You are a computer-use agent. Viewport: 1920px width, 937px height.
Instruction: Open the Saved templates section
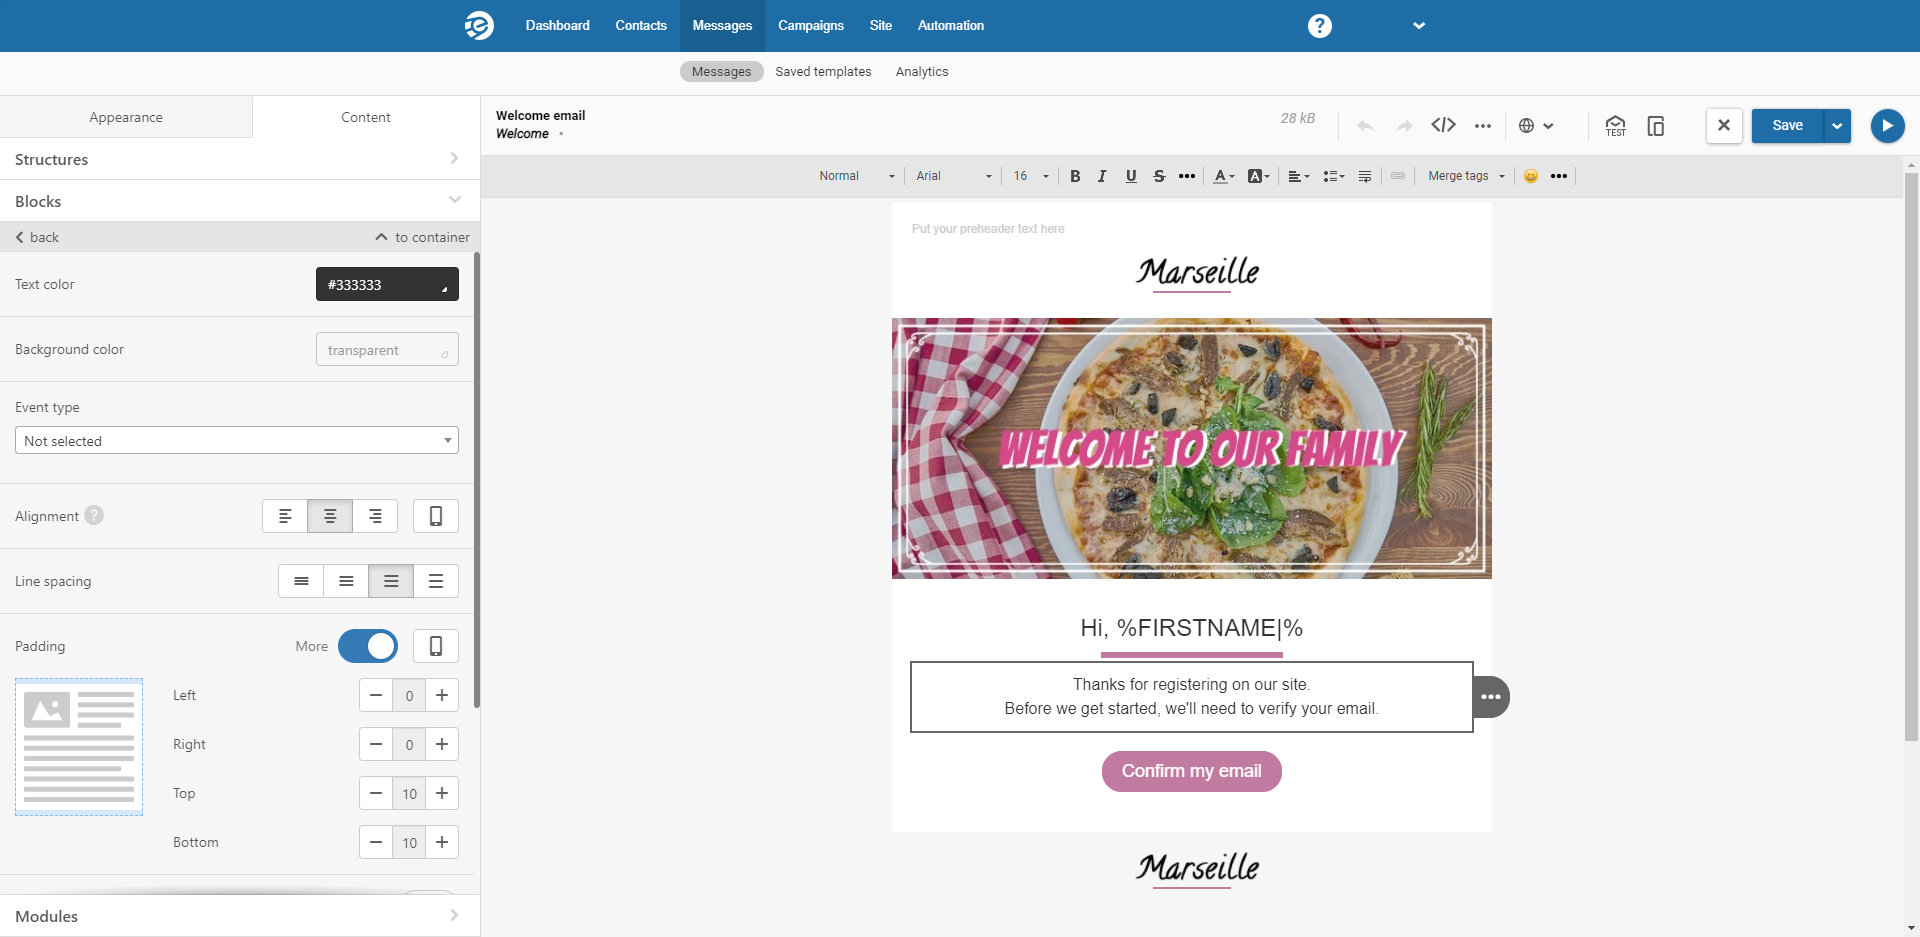coord(823,71)
